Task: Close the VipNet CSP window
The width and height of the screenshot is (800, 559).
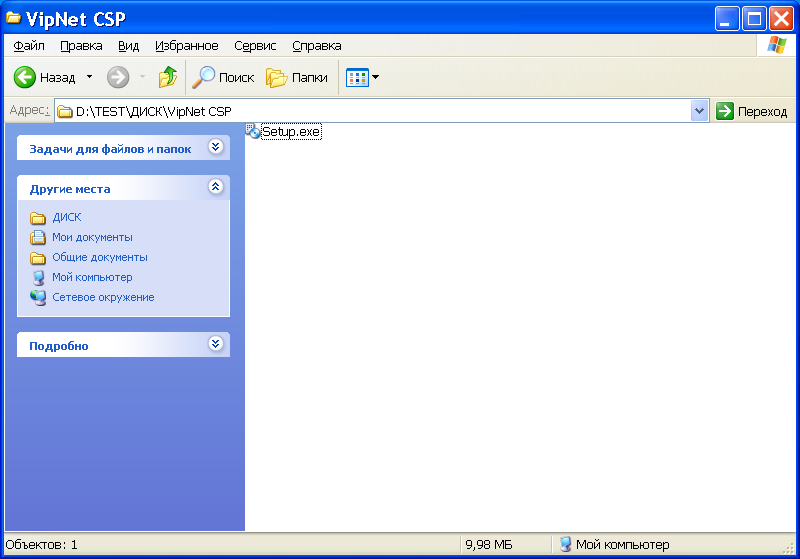Action: [x=782, y=19]
